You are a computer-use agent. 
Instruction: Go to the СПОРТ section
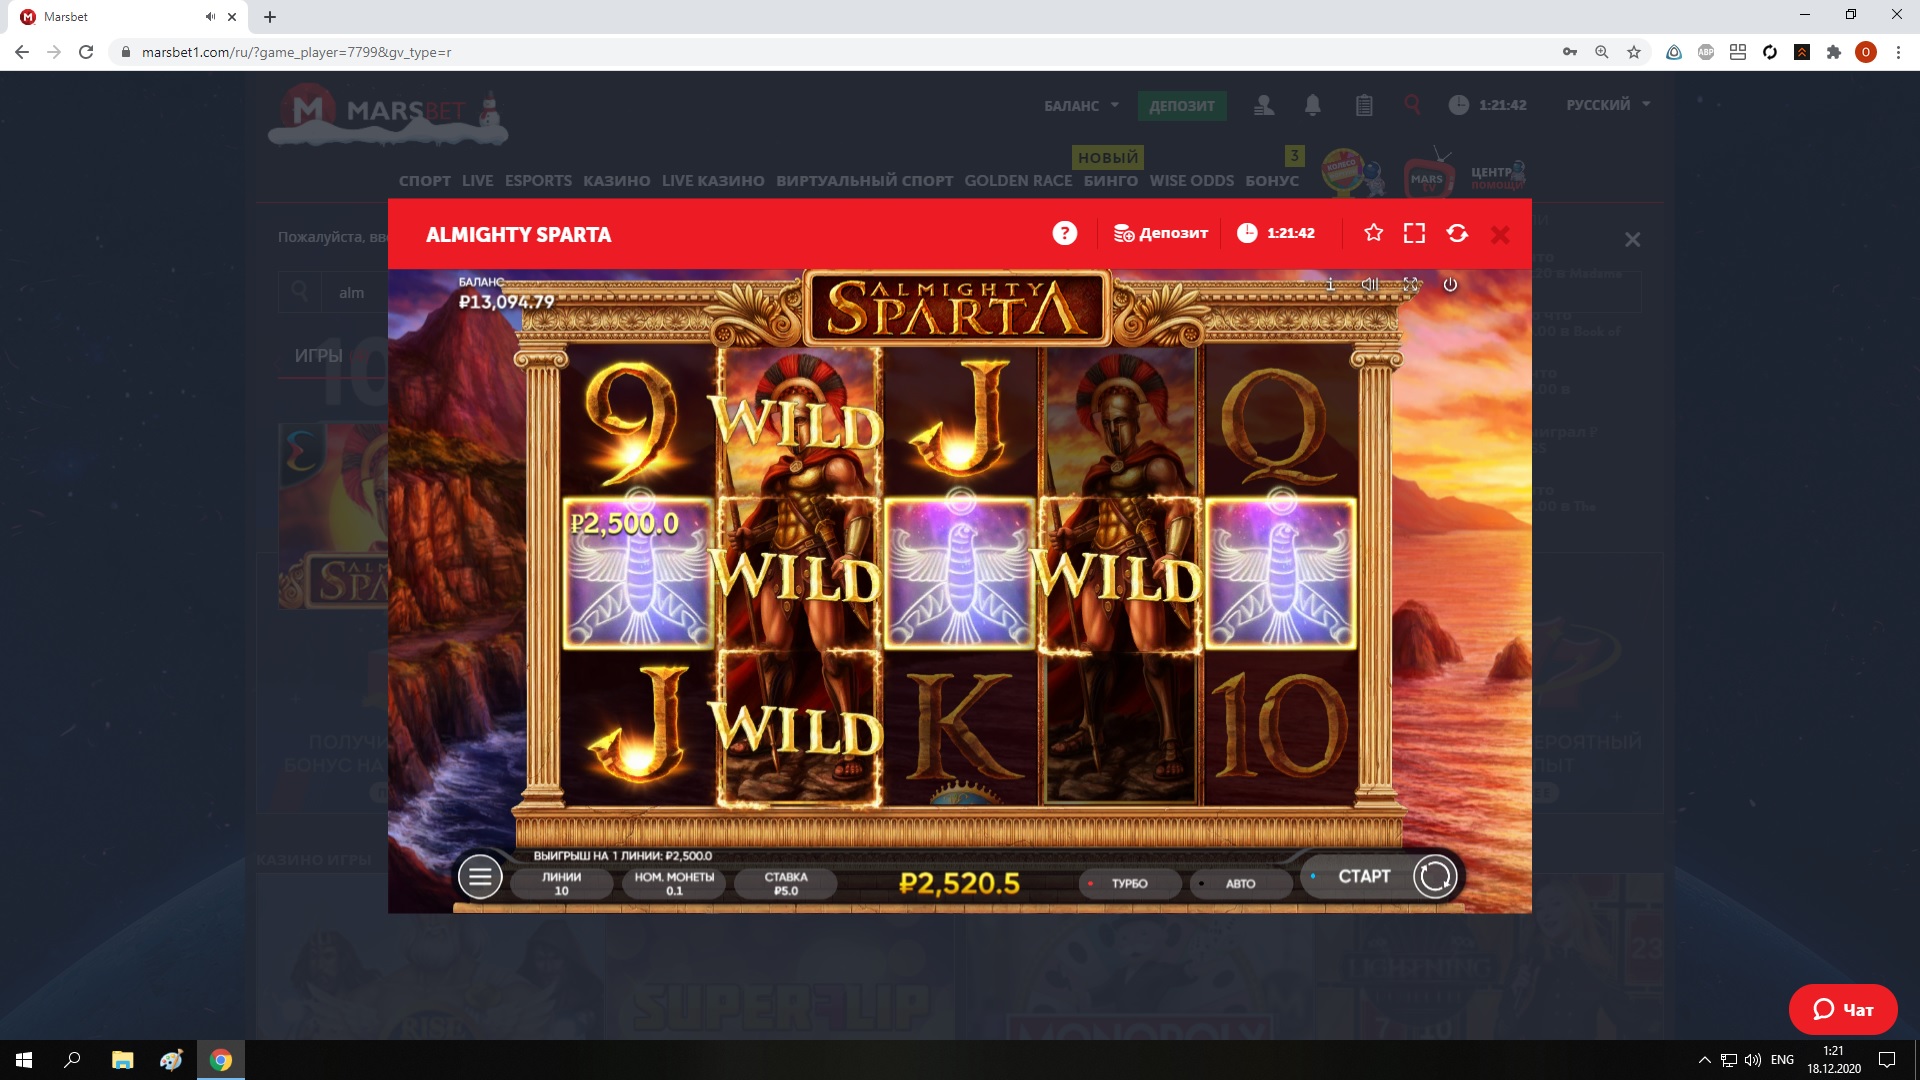point(425,181)
